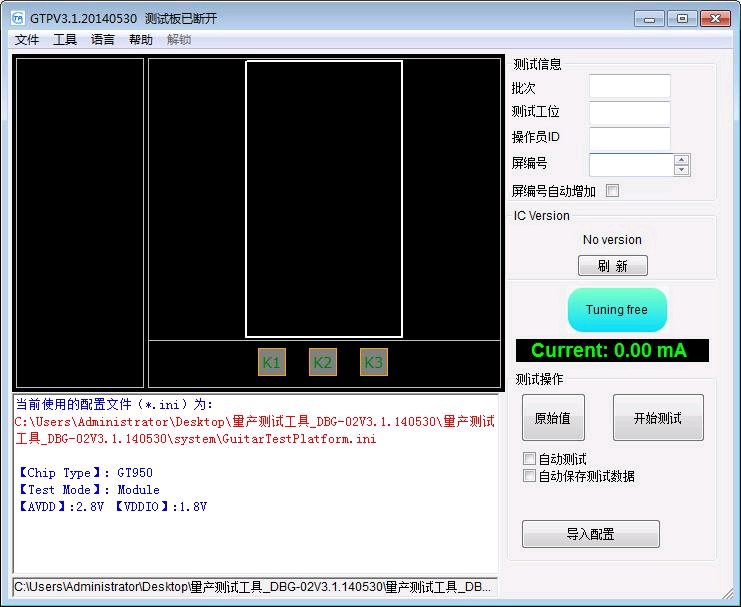Image resolution: width=741 pixels, height=607 pixels.
Task: Increase 屏编号 with the up arrow
Action: point(681,160)
